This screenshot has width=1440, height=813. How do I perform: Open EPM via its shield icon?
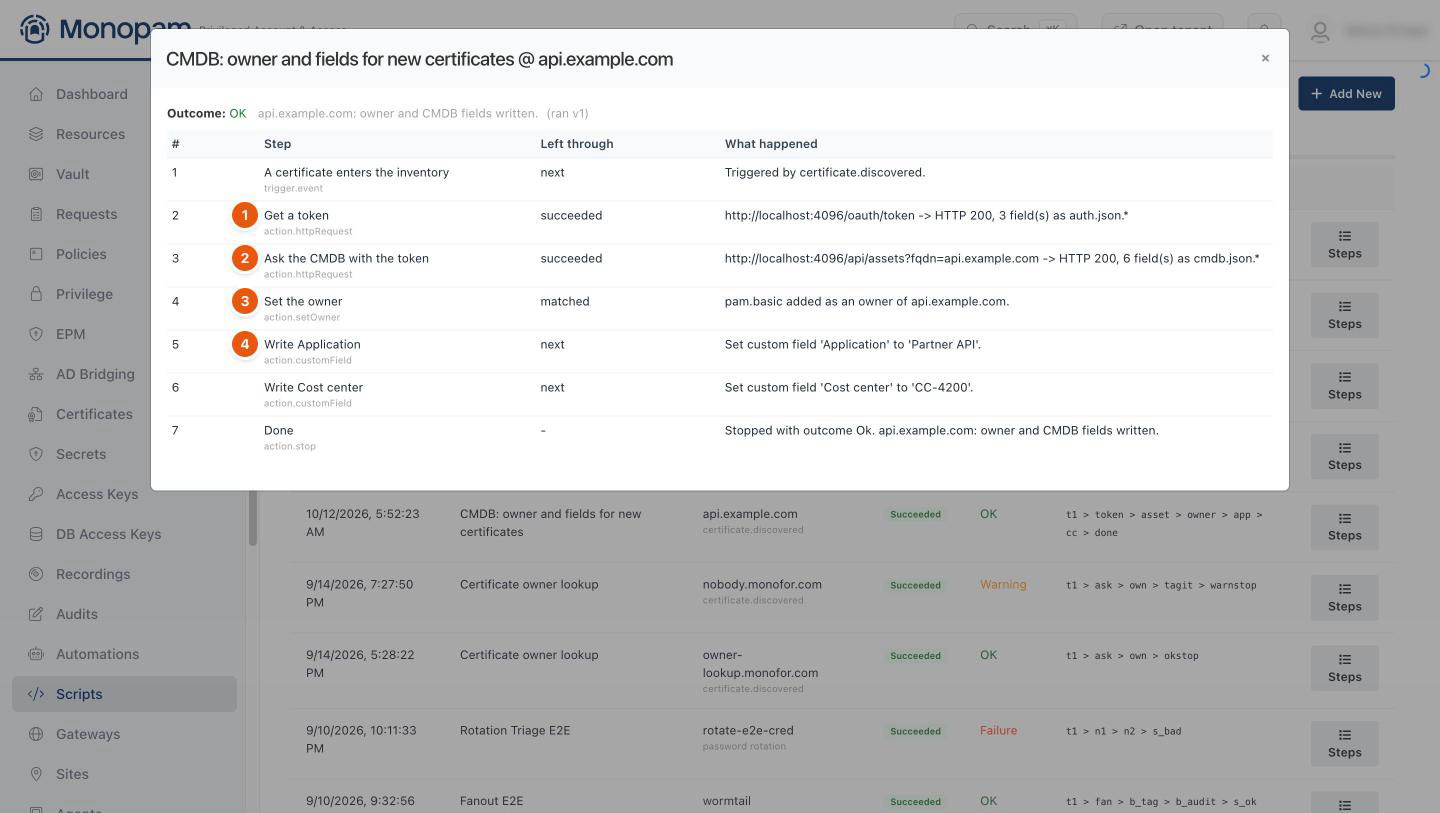(36, 334)
